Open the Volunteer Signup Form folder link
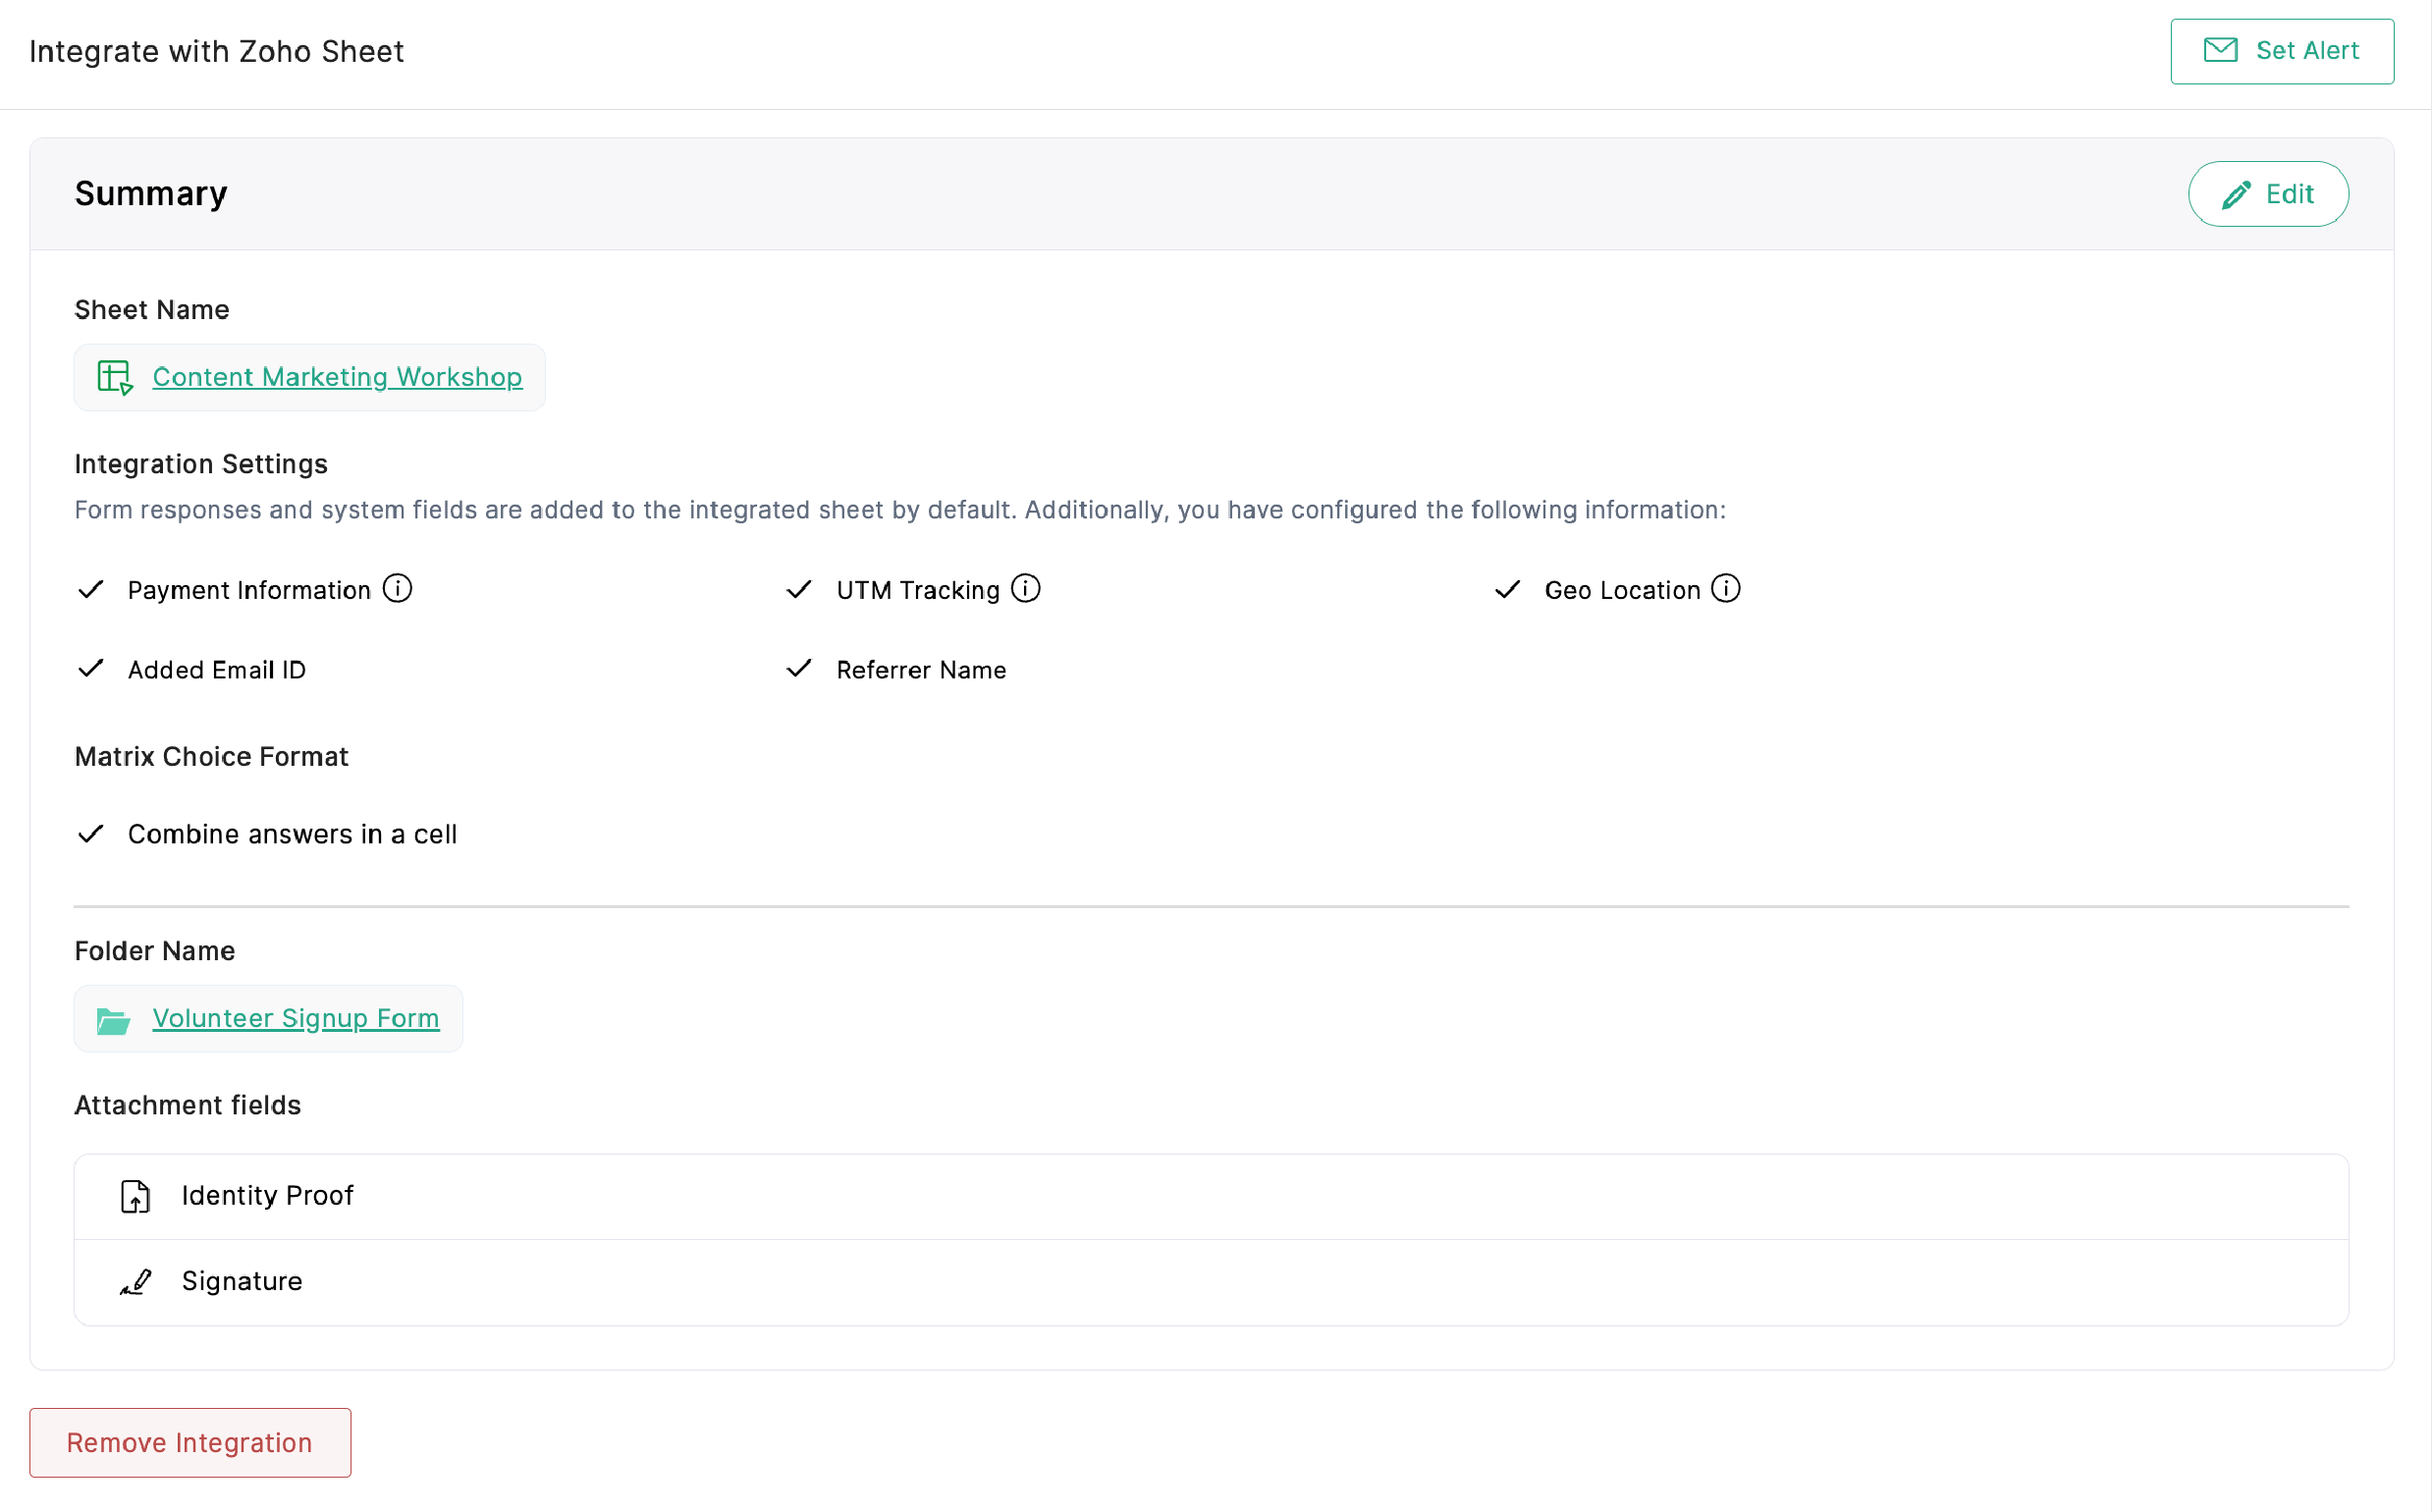Image resolution: width=2432 pixels, height=1512 pixels. (x=295, y=1018)
